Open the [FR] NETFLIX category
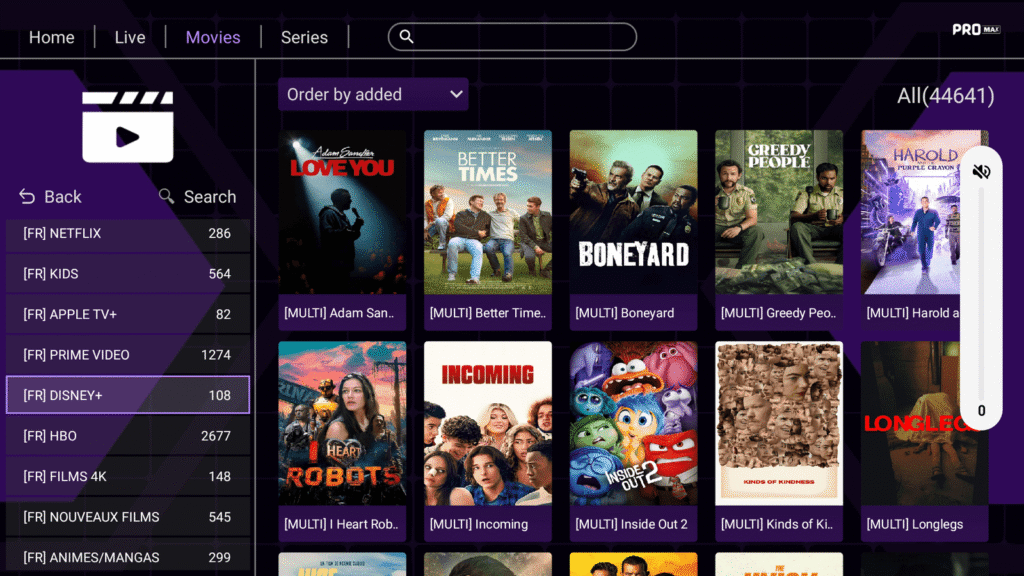This screenshot has width=1024, height=576. click(128, 233)
